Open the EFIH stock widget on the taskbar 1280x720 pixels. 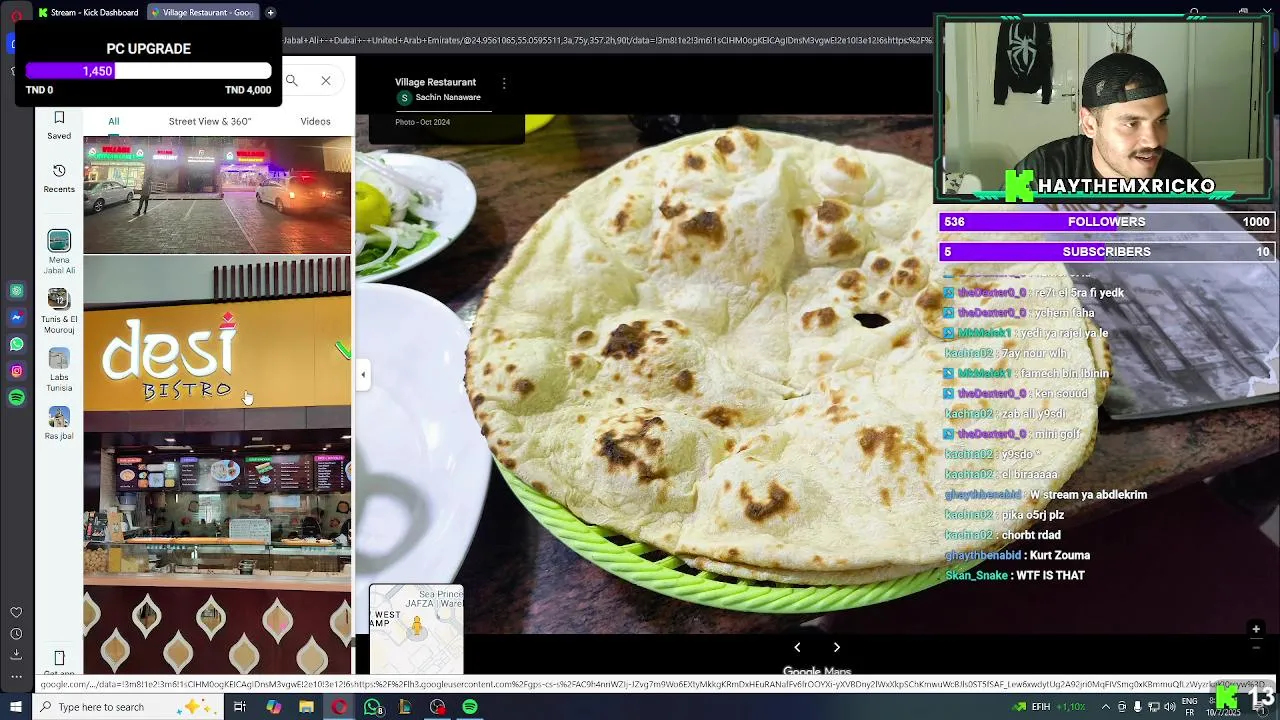click(1049, 707)
